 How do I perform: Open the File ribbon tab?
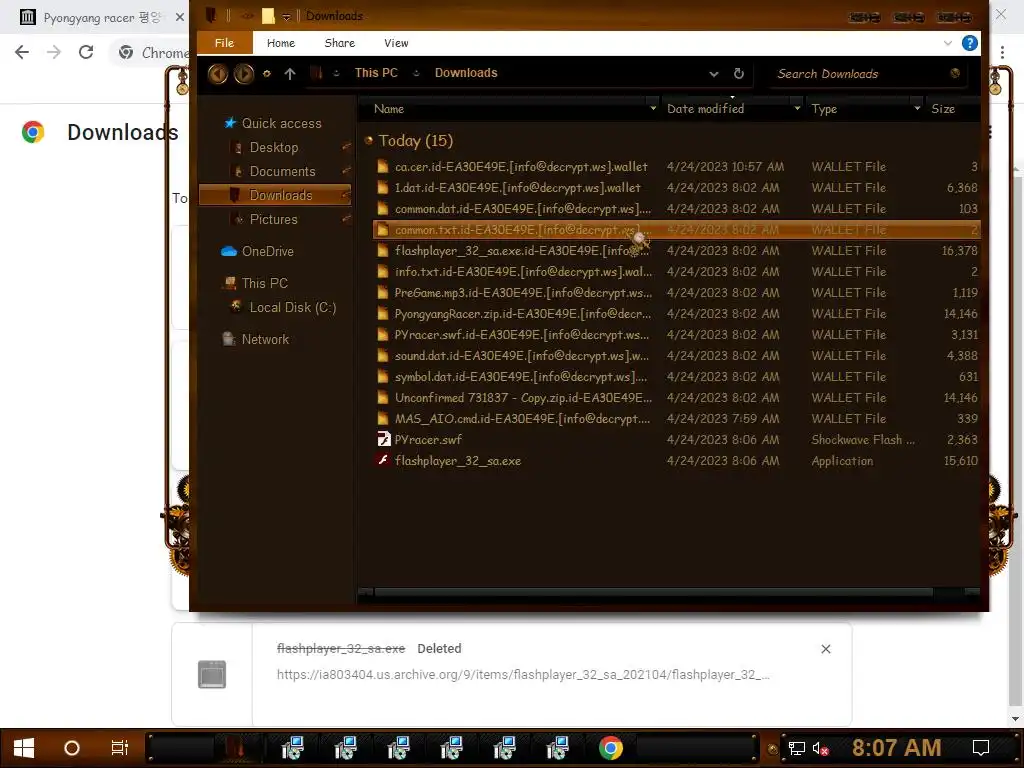224,43
